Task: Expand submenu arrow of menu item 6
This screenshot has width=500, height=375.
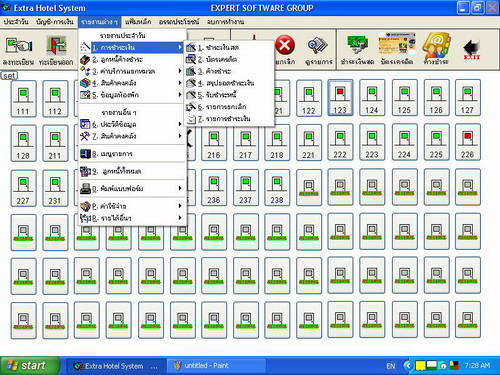Action: point(180,124)
